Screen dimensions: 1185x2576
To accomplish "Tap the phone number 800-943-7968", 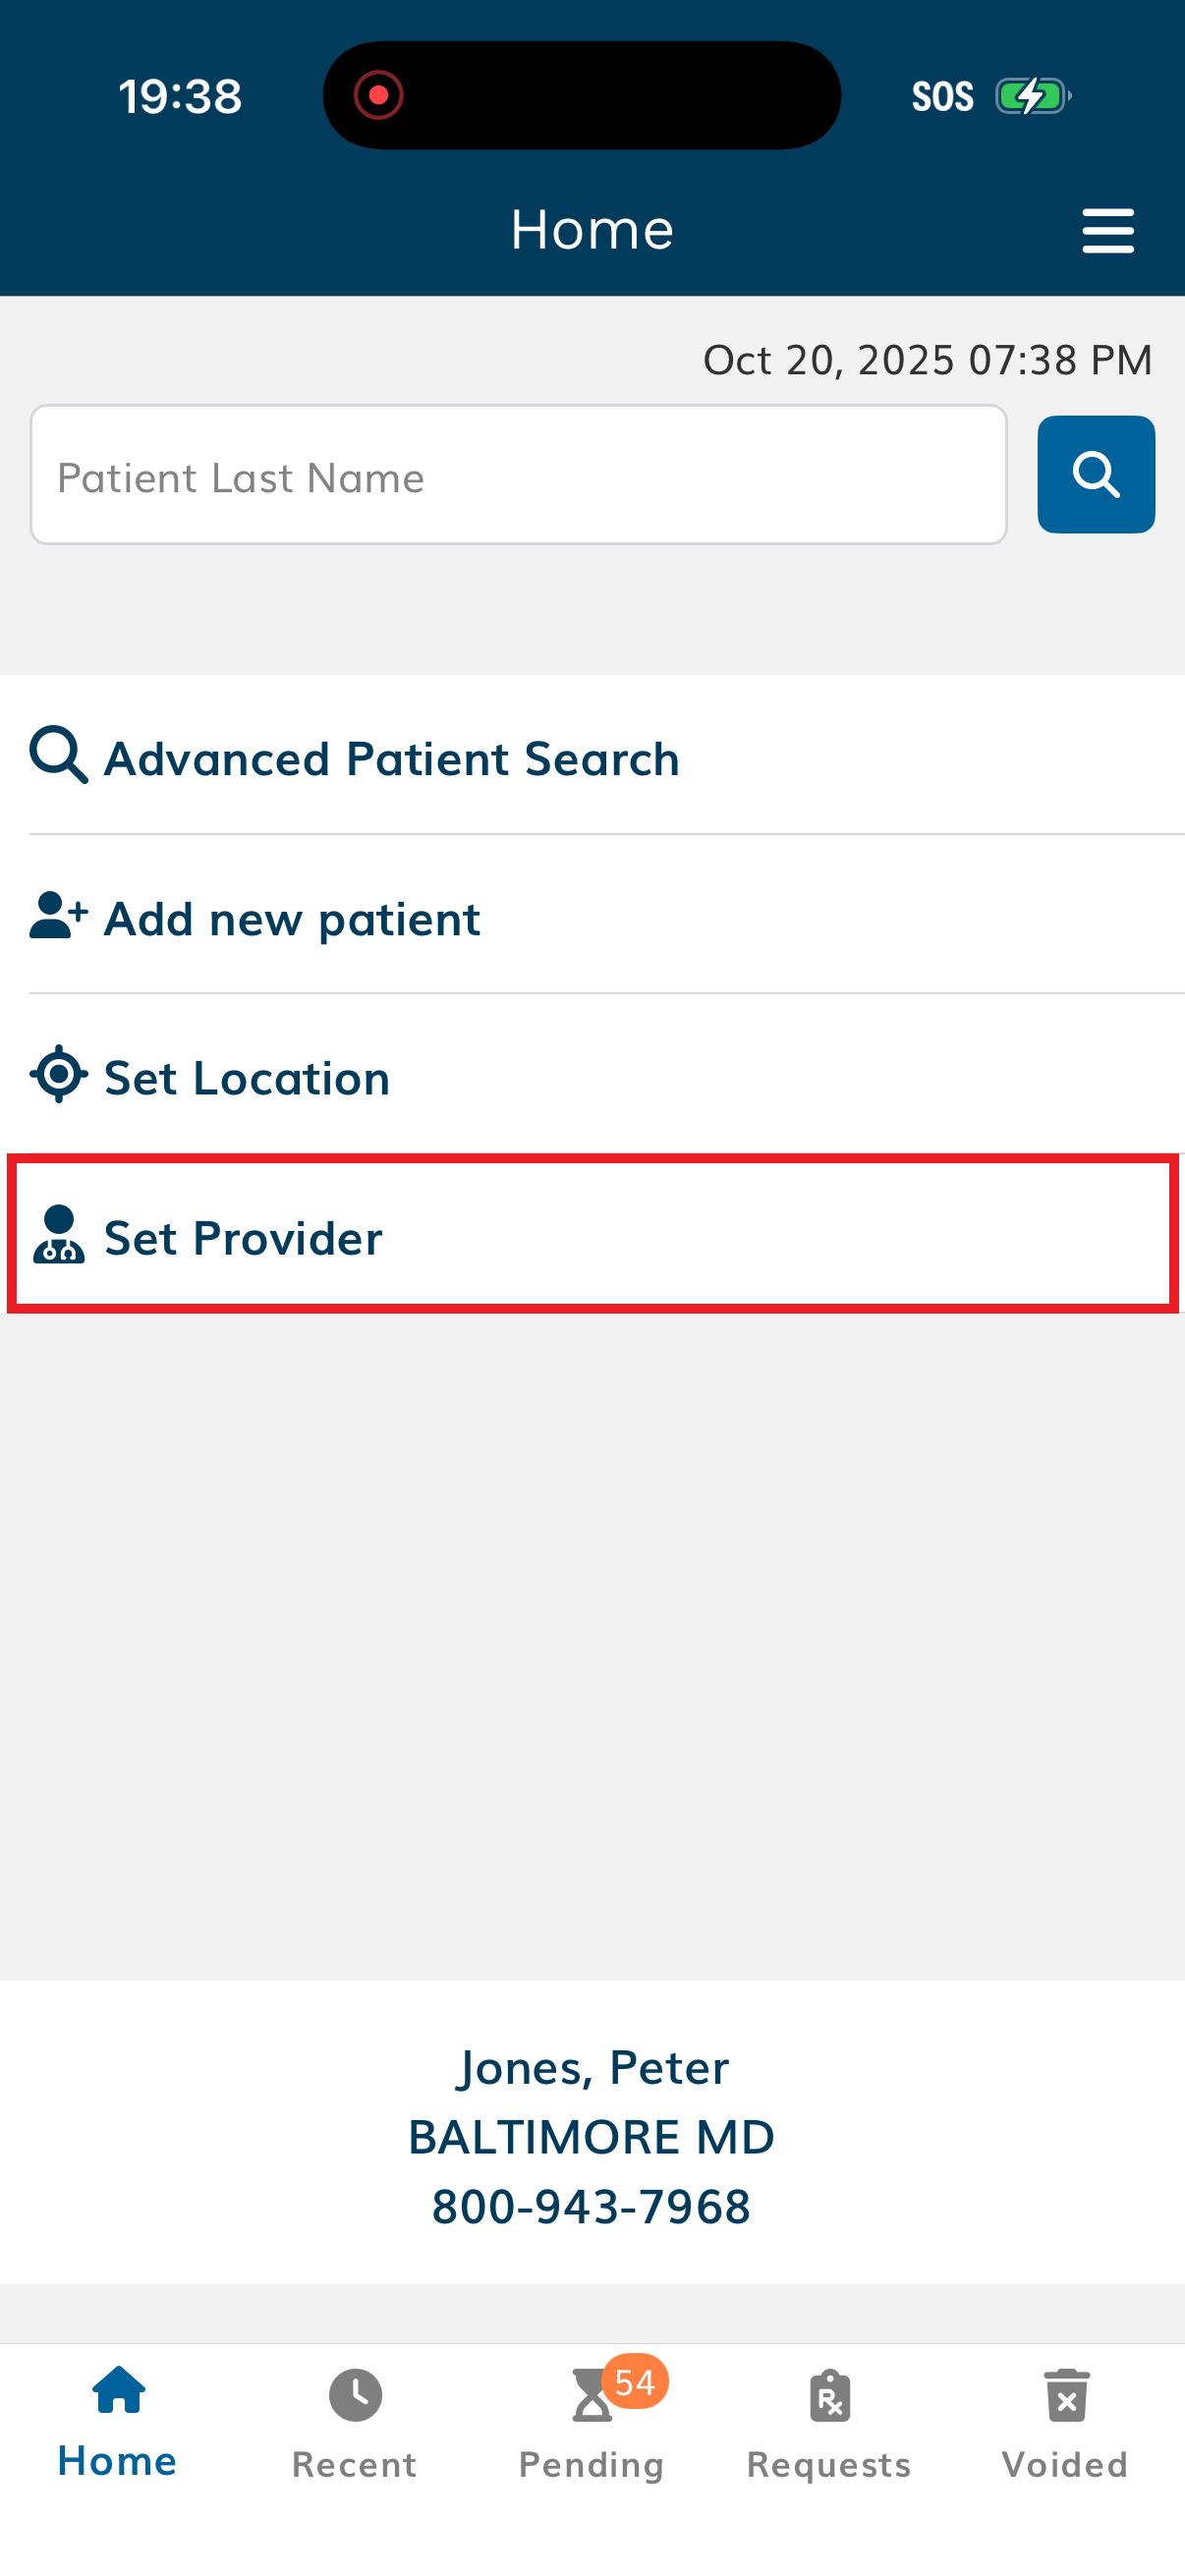I will (x=591, y=2207).
